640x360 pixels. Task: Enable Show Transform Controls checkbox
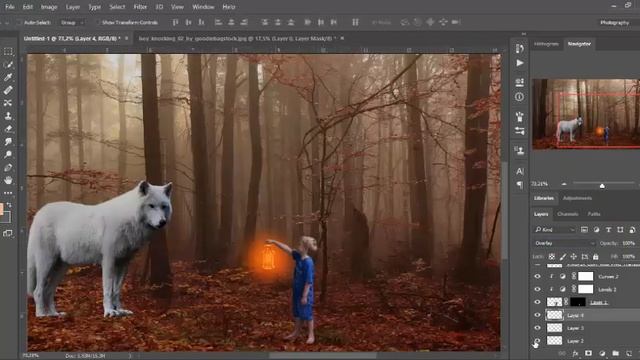[x=98, y=22]
